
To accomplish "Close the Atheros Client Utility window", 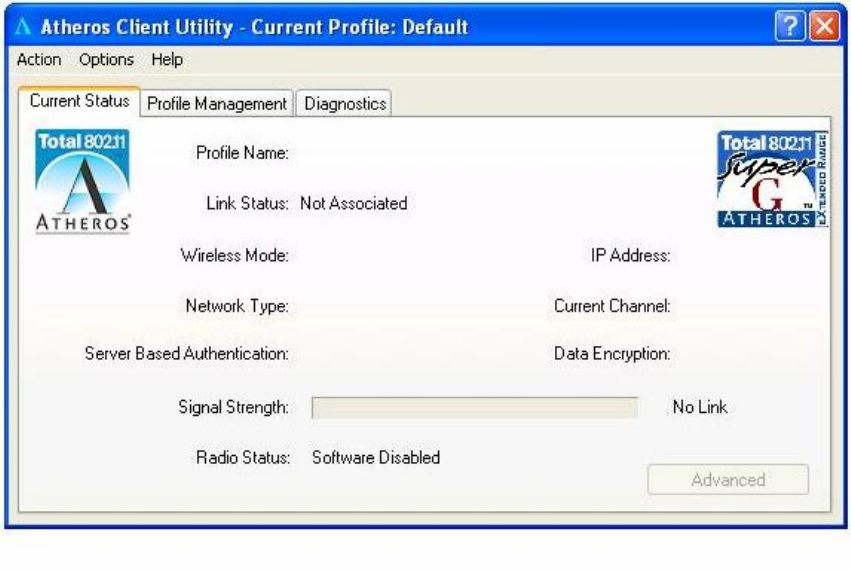I will [x=825, y=26].
